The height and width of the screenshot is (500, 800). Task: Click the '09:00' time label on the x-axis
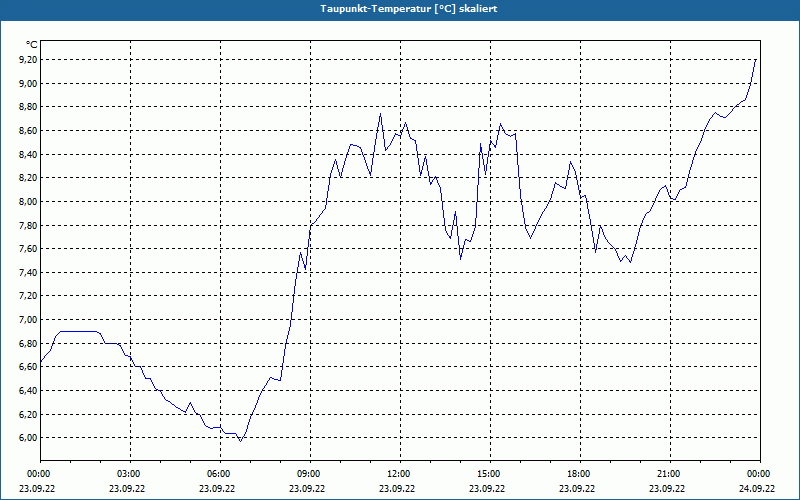click(308, 474)
